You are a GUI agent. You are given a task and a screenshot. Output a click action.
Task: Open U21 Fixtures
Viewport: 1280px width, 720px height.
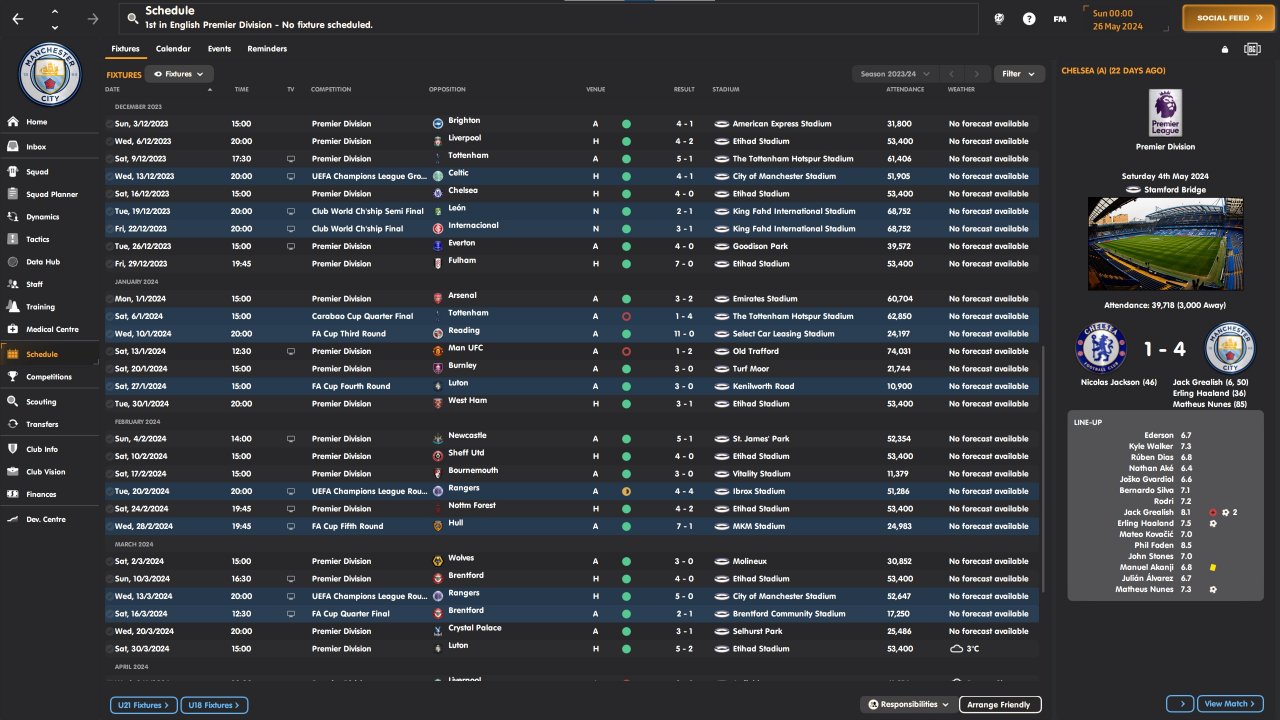pyautogui.click(x=144, y=705)
